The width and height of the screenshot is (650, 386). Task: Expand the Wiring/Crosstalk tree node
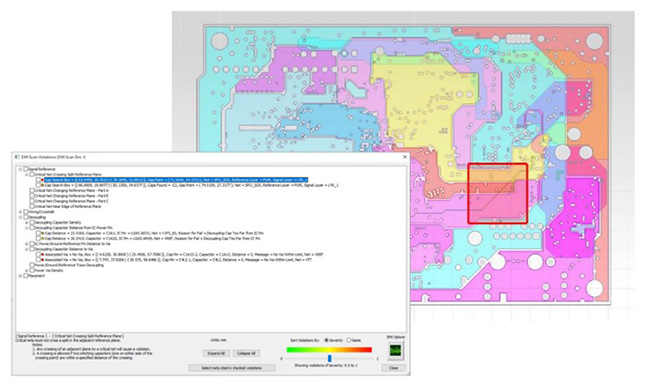[20, 212]
